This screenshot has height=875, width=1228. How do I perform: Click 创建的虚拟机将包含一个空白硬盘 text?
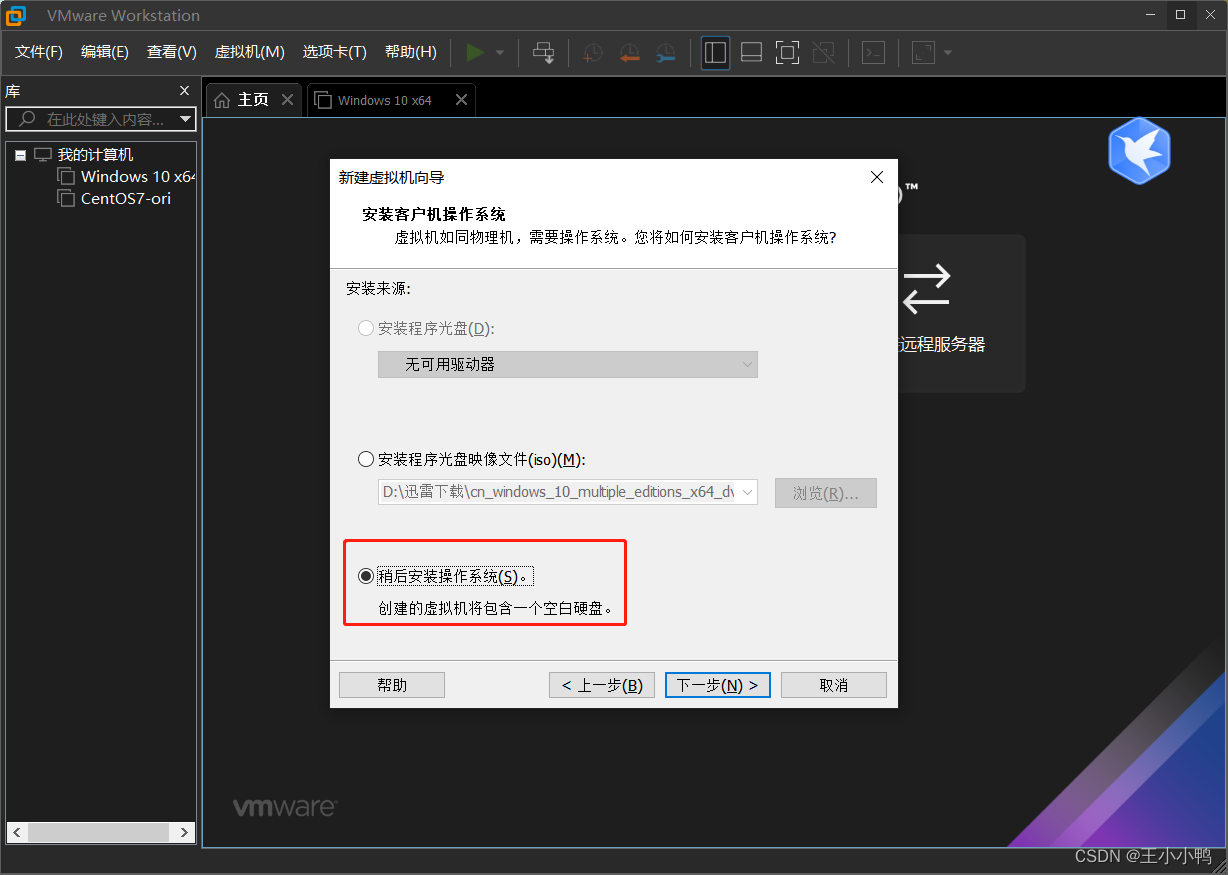pos(495,608)
